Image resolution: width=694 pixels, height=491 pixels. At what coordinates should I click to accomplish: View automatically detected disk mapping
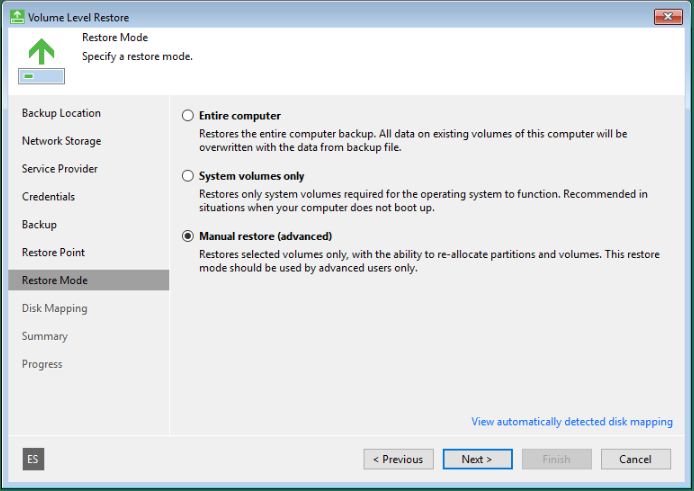571,422
